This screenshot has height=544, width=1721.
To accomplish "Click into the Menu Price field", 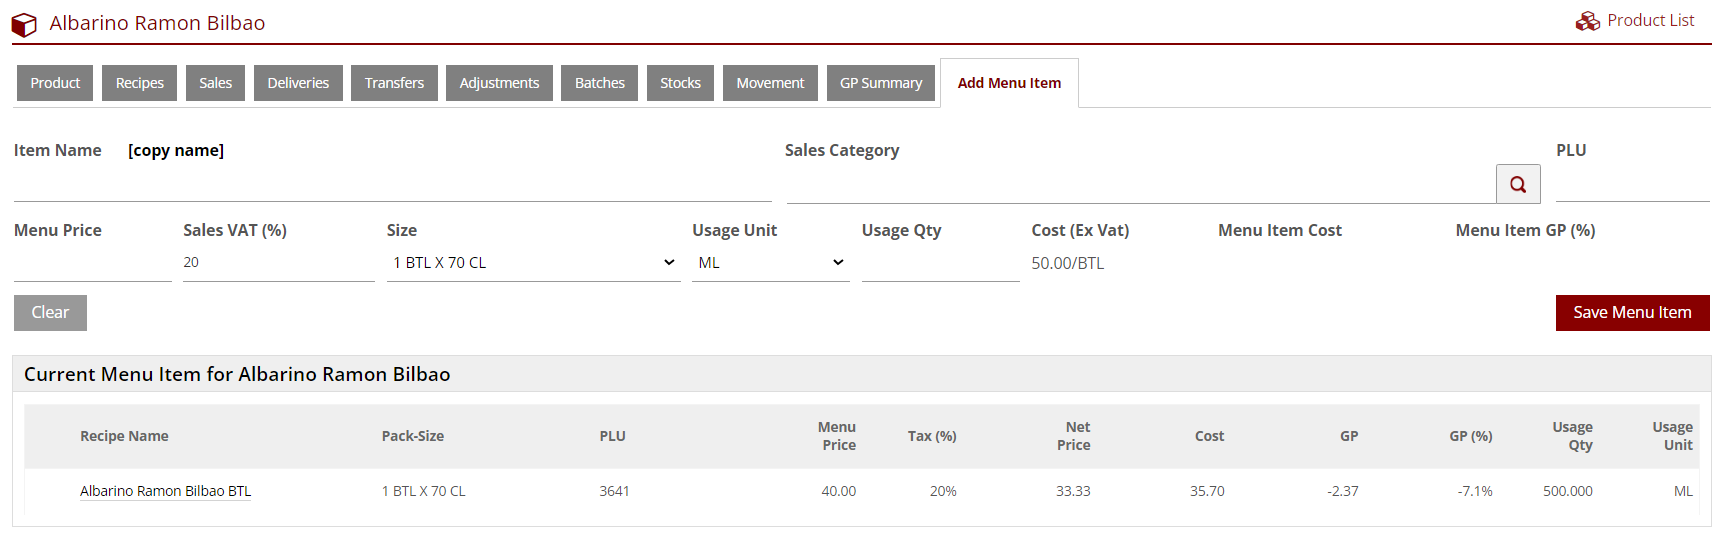I will tap(92, 264).
